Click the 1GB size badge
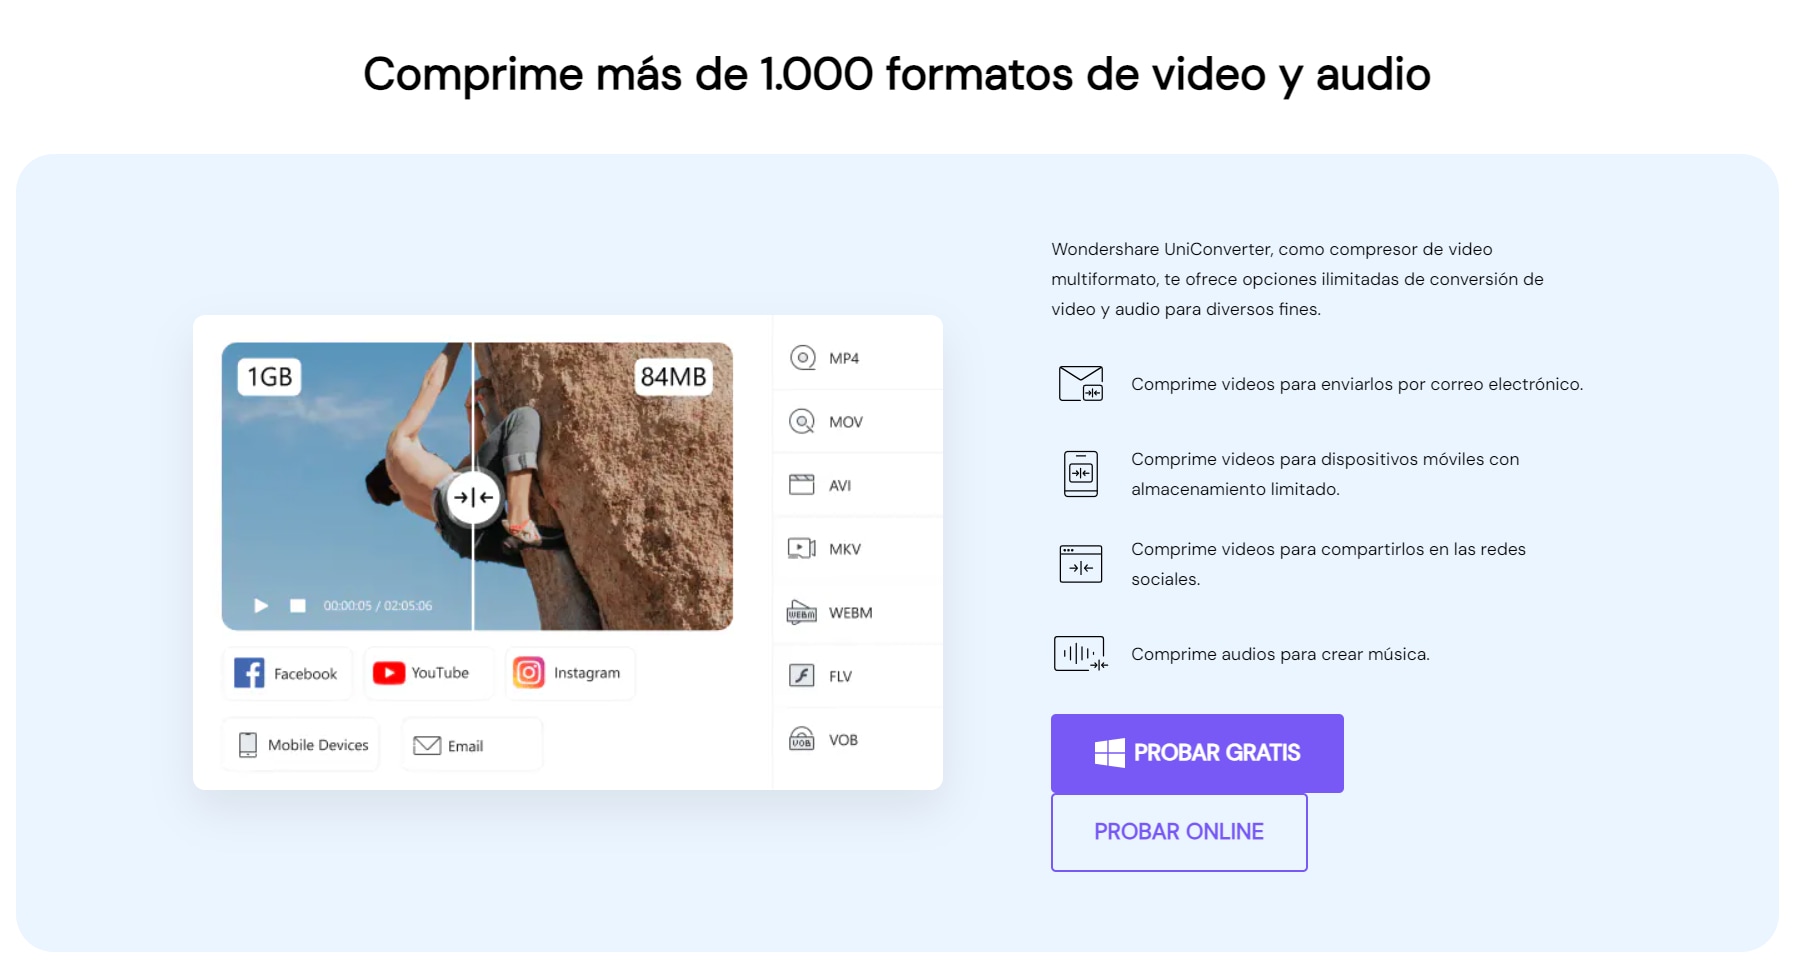 click(x=270, y=377)
